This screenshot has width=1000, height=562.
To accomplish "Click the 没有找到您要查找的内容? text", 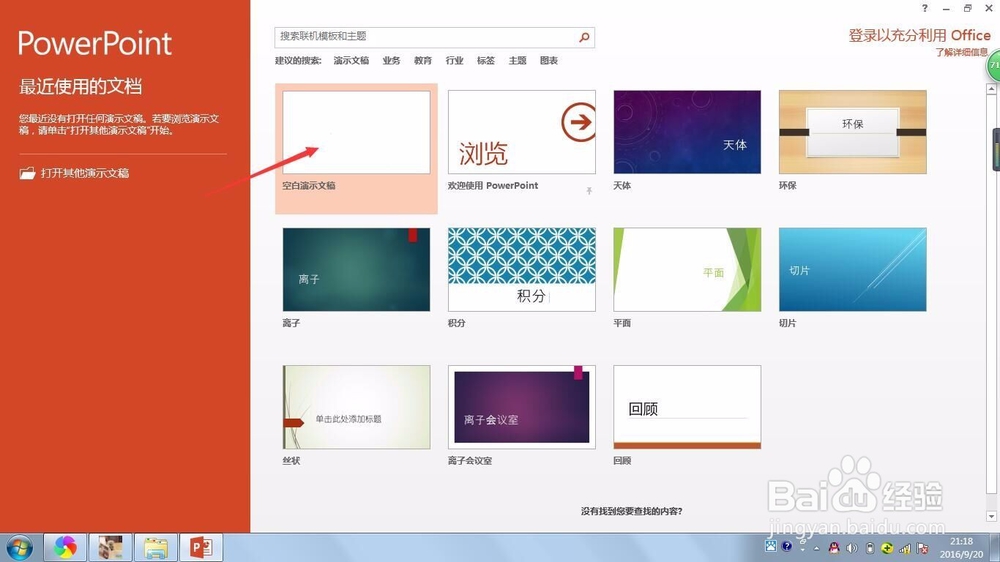I will click(631, 511).
